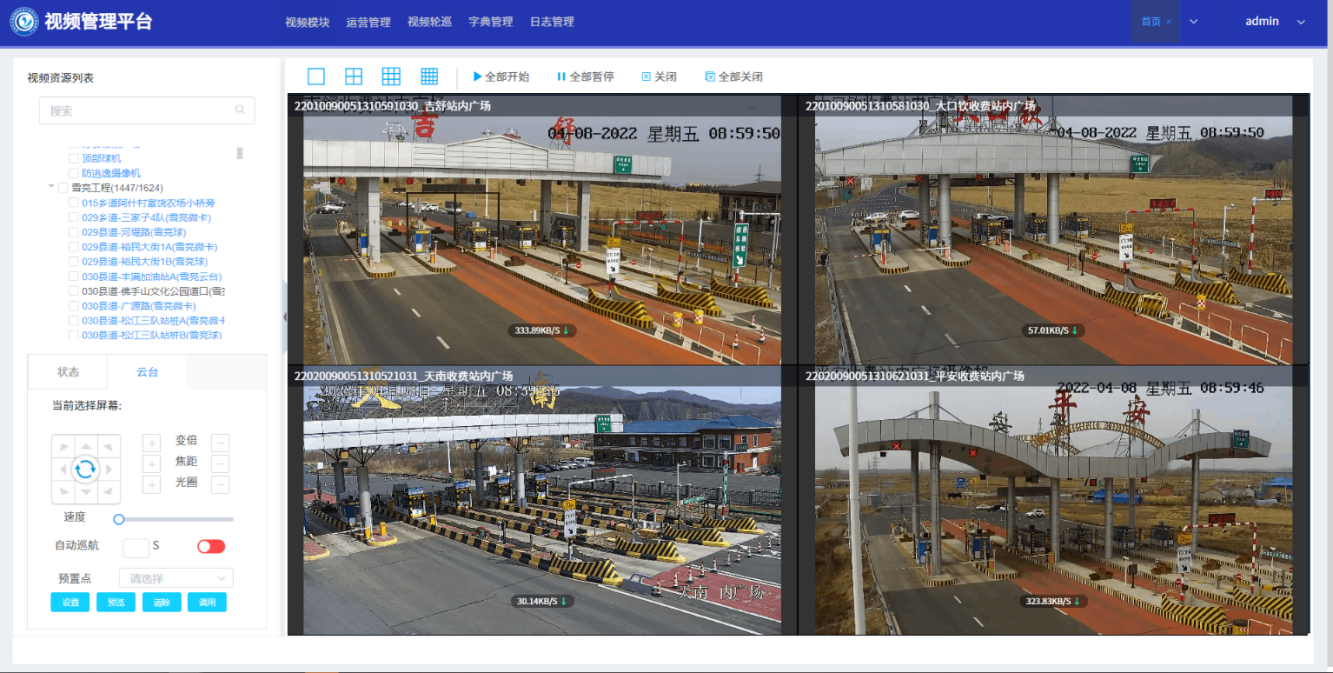
Task: Open the 运营管理 menu
Action: (x=368, y=22)
